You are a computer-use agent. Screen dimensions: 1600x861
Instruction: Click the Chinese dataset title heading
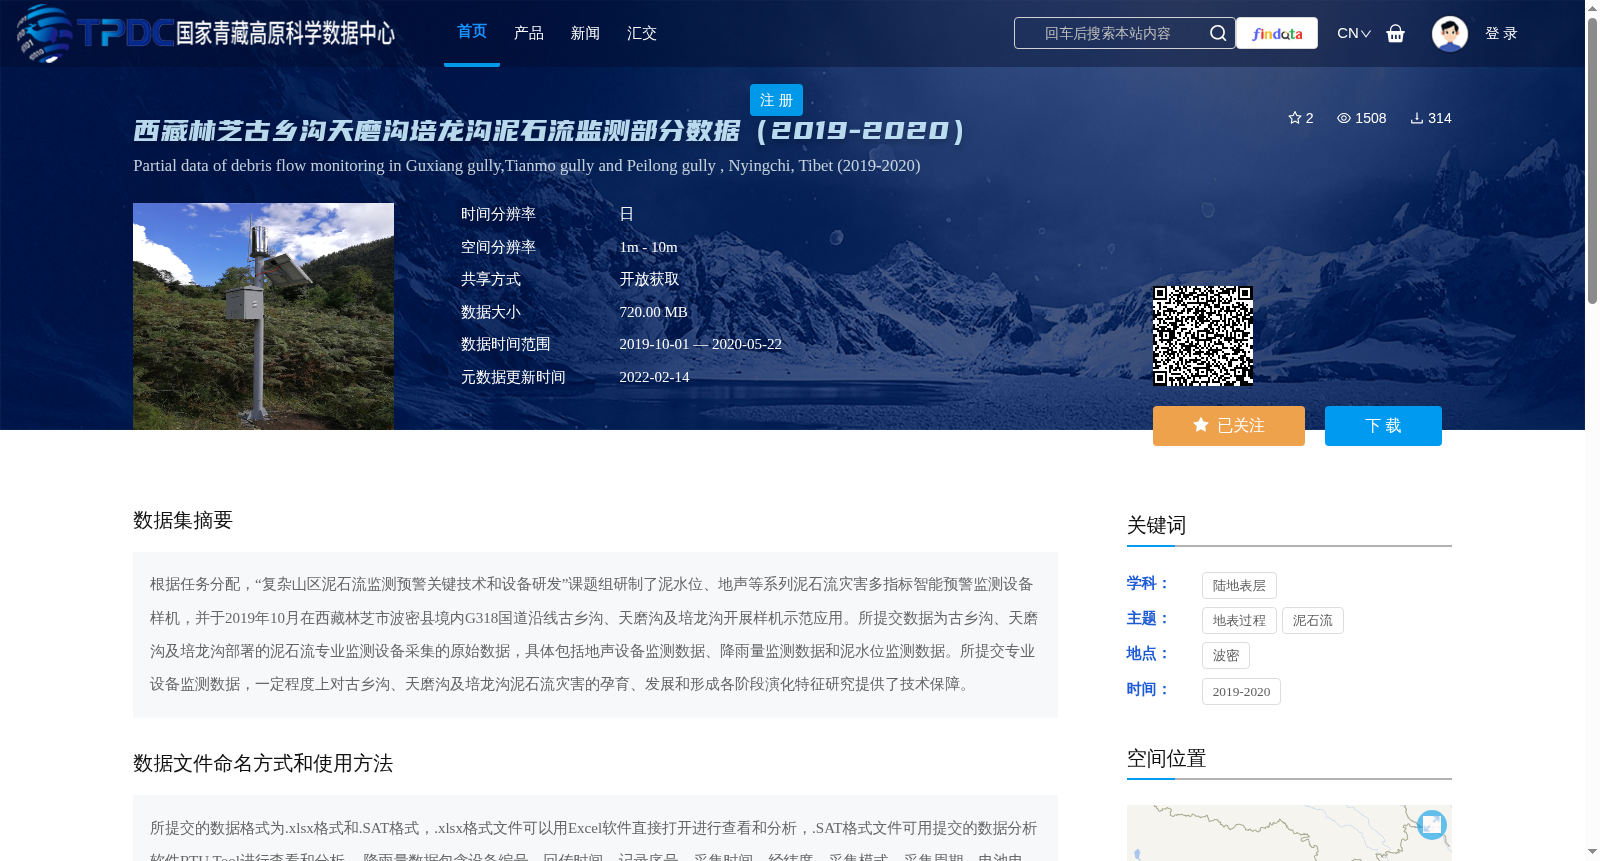(x=549, y=131)
